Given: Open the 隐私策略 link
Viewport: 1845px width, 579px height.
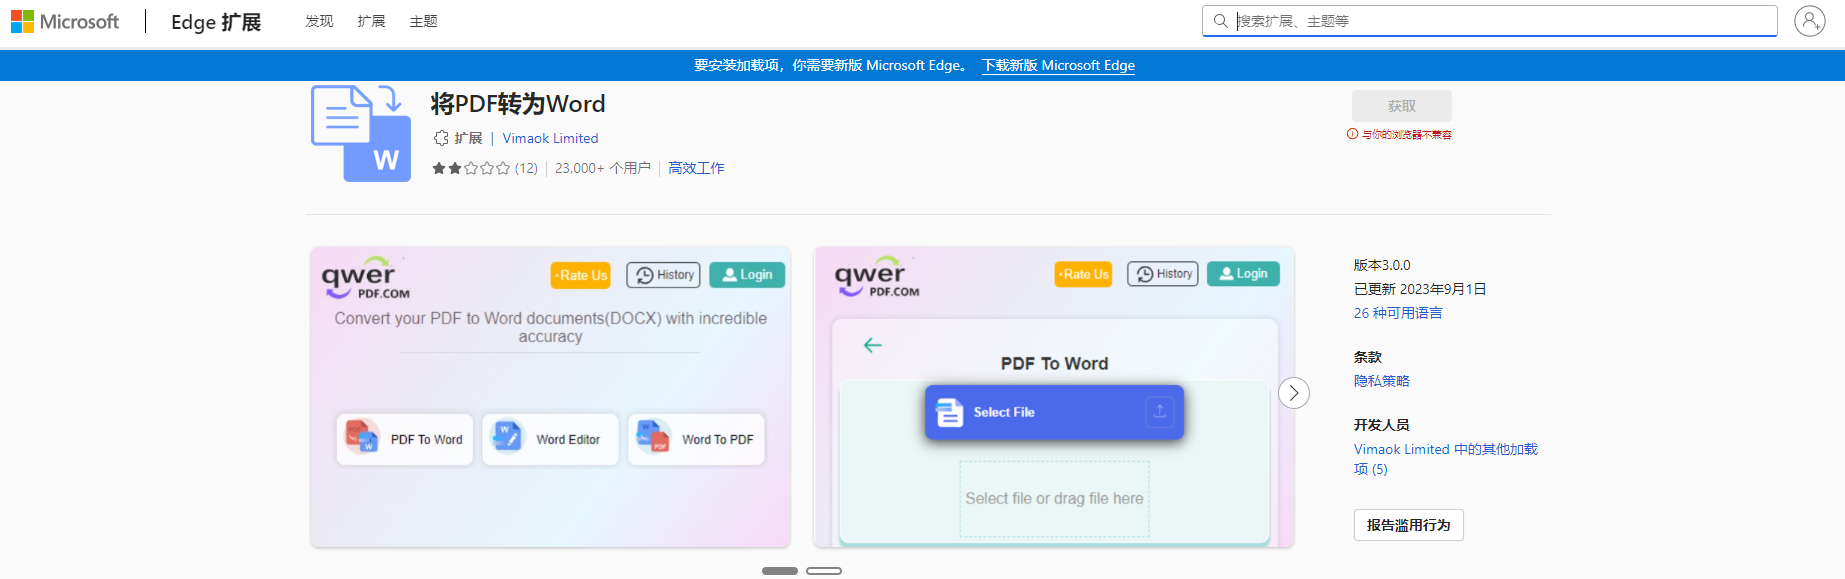Looking at the screenshot, I should tap(1381, 381).
